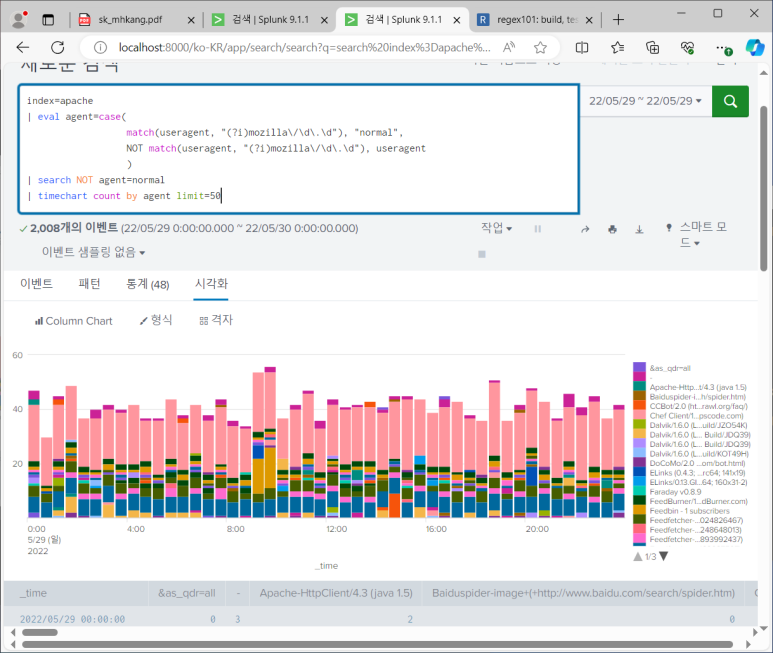Close the regex101 tab
773x653 pixels.
point(589,20)
